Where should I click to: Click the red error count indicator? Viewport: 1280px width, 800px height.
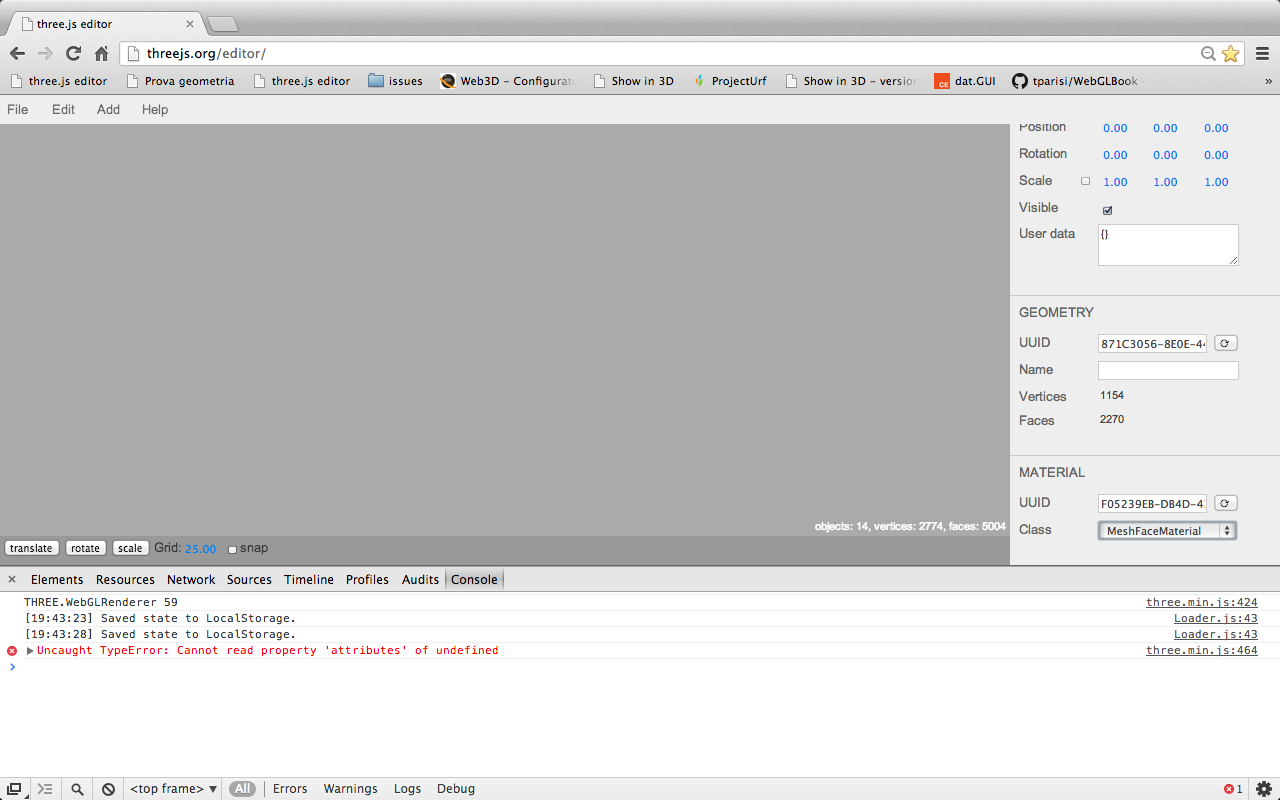(x=1233, y=789)
